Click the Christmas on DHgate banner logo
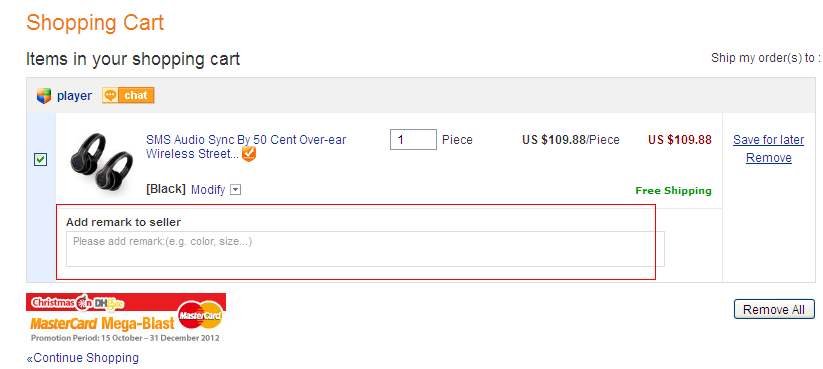The height and width of the screenshot is (369, 823). click(x=78, y=302)
